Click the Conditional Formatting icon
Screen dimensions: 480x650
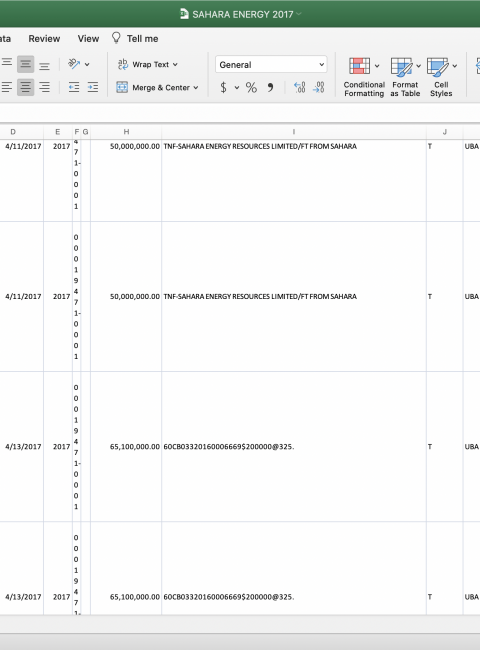359,66
